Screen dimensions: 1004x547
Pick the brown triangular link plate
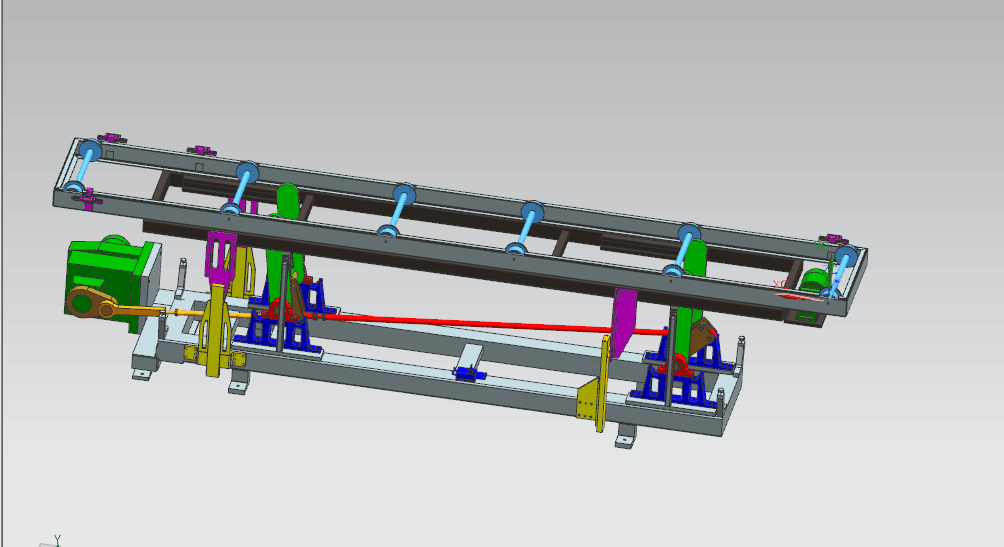pos(702,336)
